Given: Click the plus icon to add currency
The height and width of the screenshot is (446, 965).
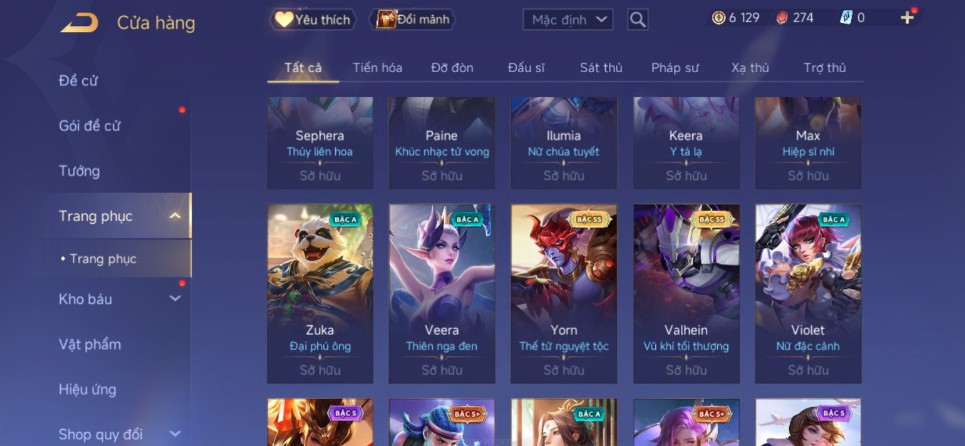Looking at the screenshot, I should 907,18.
